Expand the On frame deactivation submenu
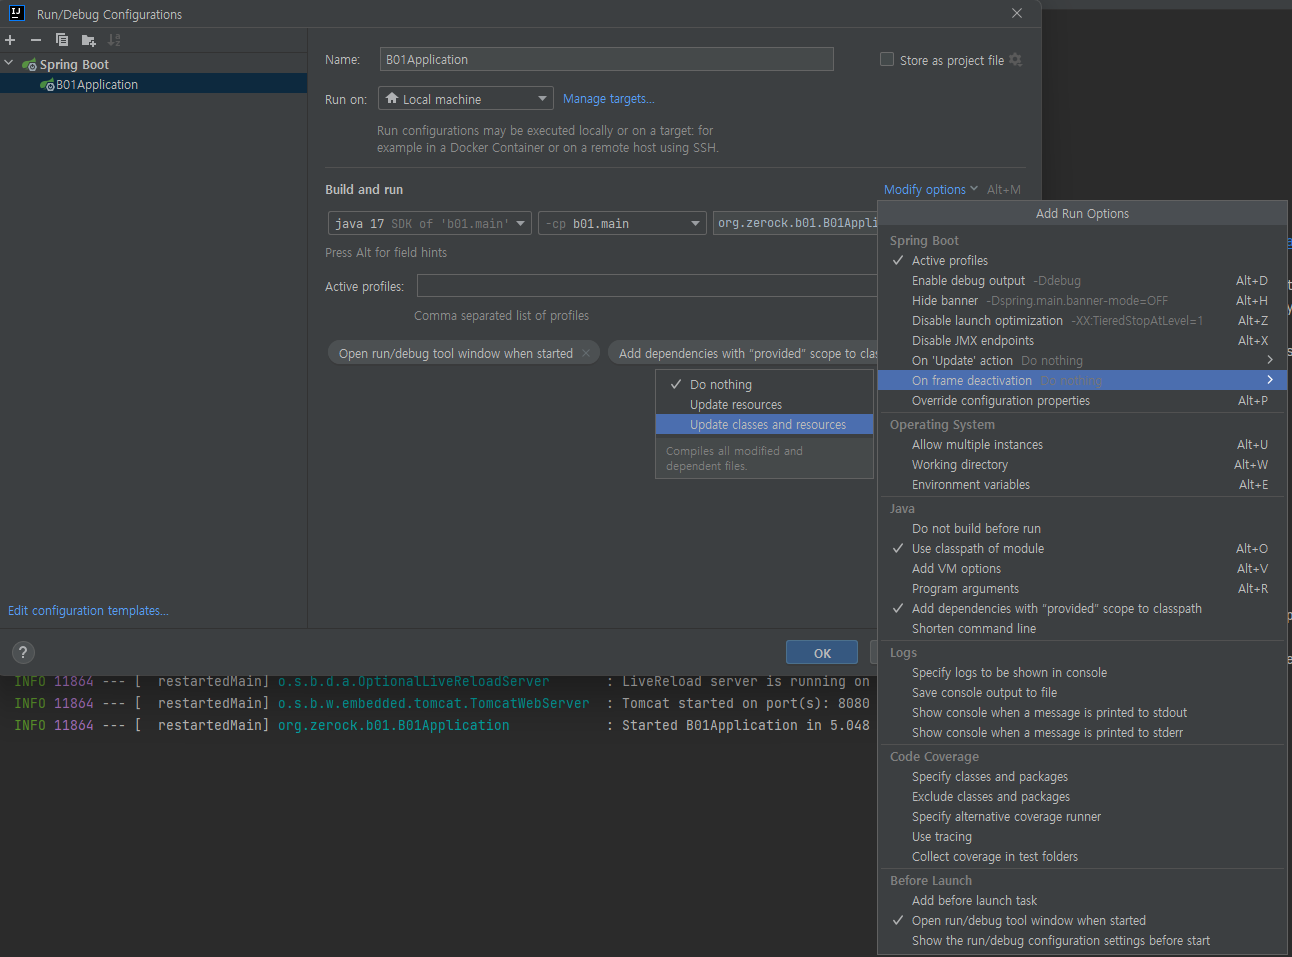The height and width of the screenshot is (957, 1292). [x=1082, y=380]
